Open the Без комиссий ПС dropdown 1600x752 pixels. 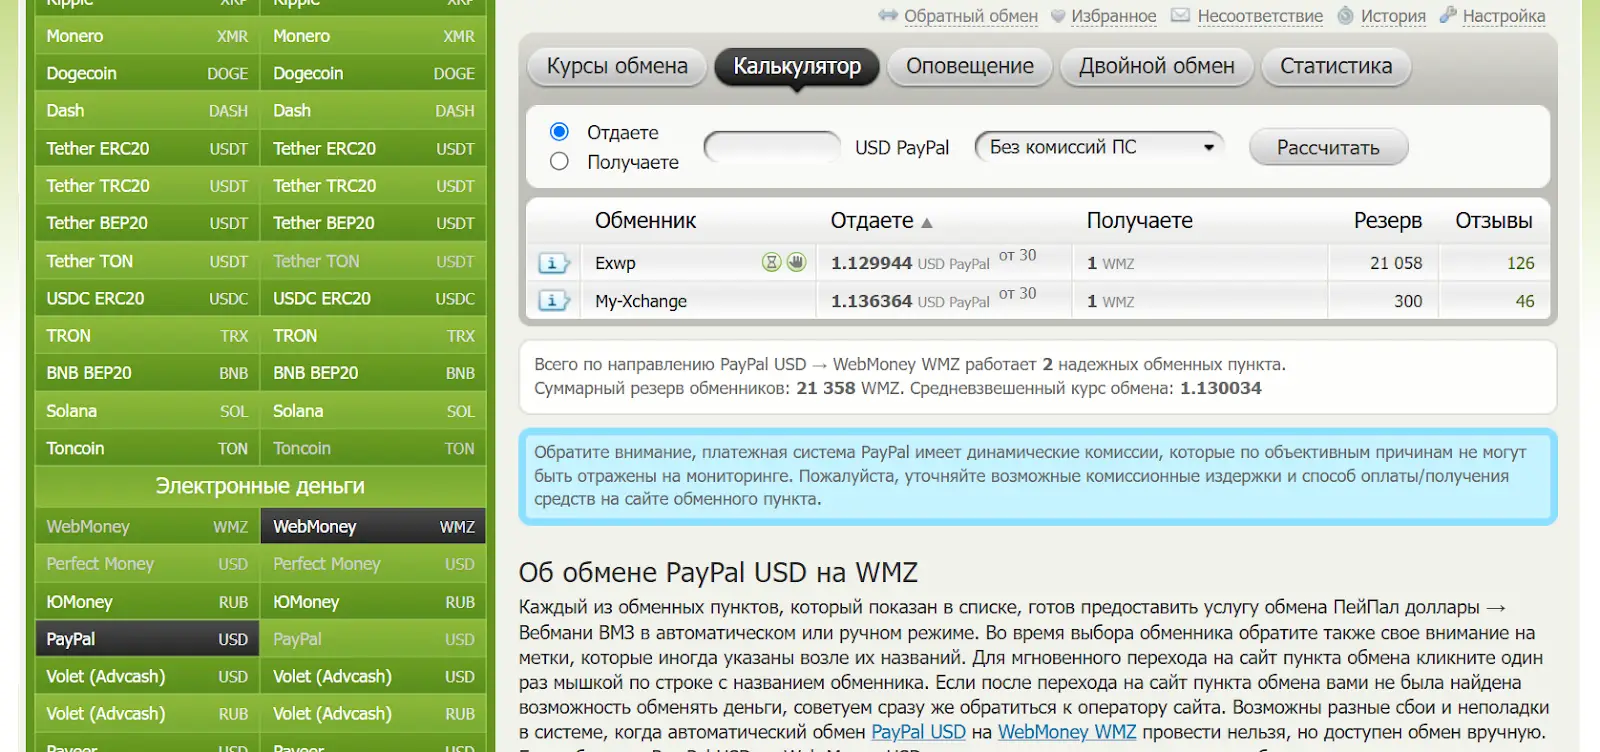(x=1100, y=147)
